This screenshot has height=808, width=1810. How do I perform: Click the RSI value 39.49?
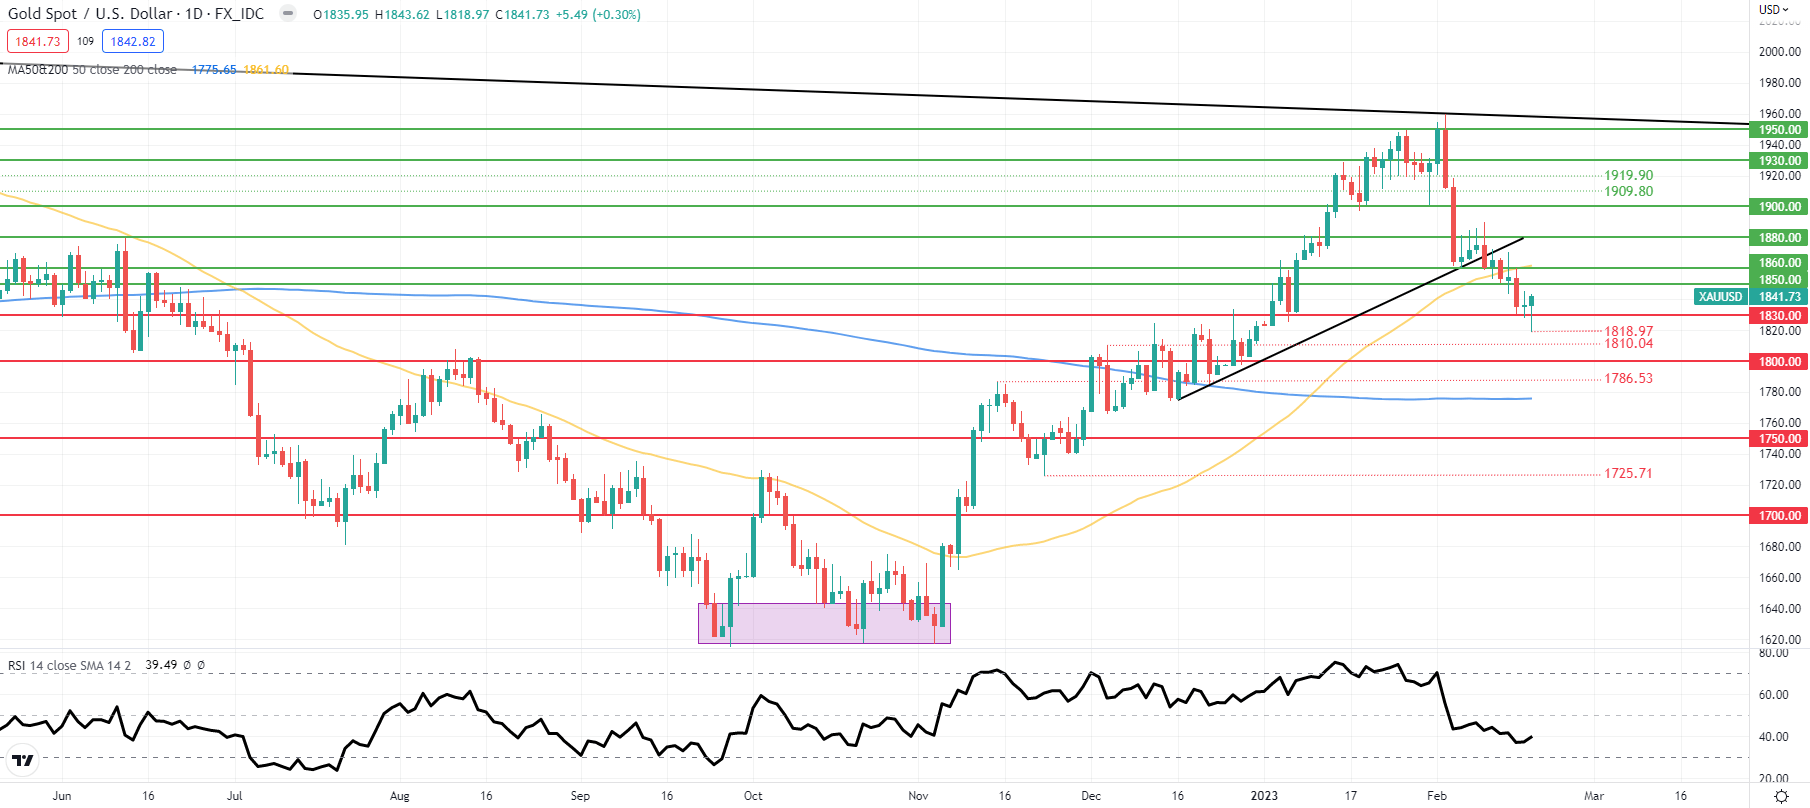161,665
